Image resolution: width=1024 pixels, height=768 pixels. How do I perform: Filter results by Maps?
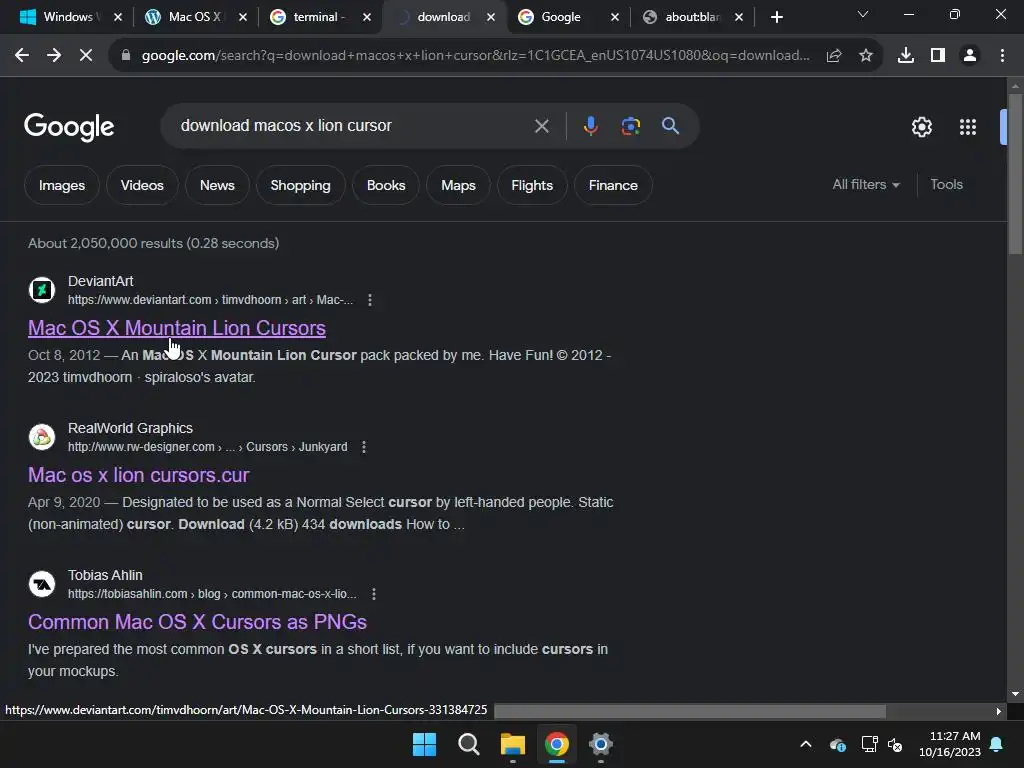(x=458, y=185)
